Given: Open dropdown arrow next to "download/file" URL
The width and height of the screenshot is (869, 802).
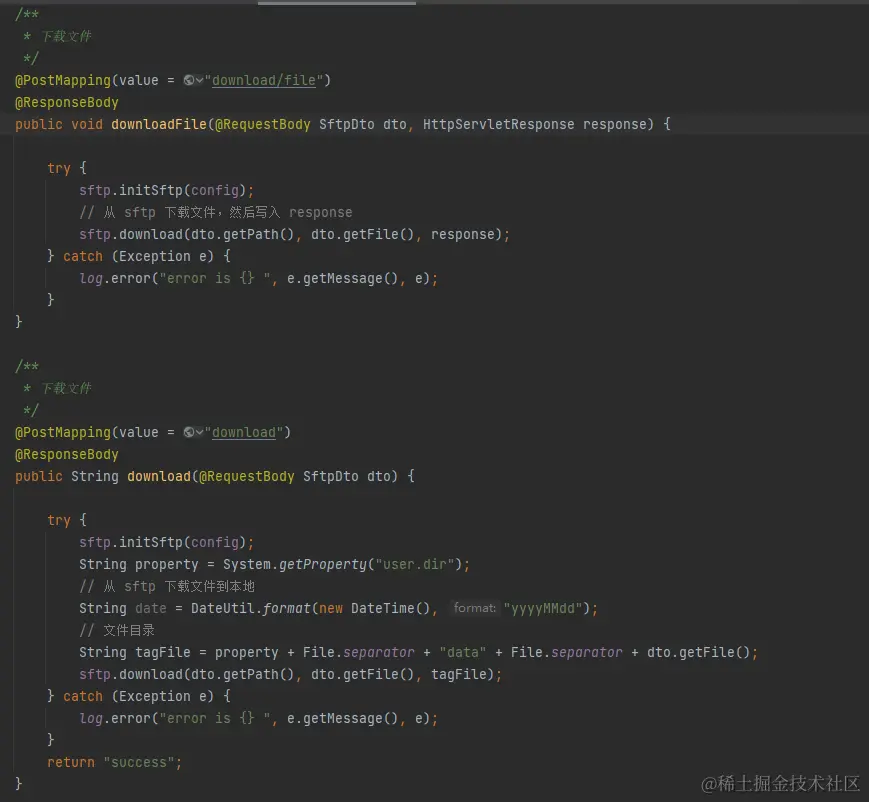Looking at the screenshot, I should [x=199, y=81].
